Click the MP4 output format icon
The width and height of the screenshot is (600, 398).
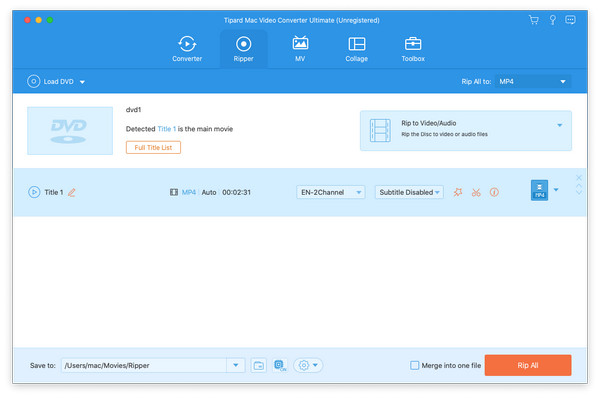539,190
